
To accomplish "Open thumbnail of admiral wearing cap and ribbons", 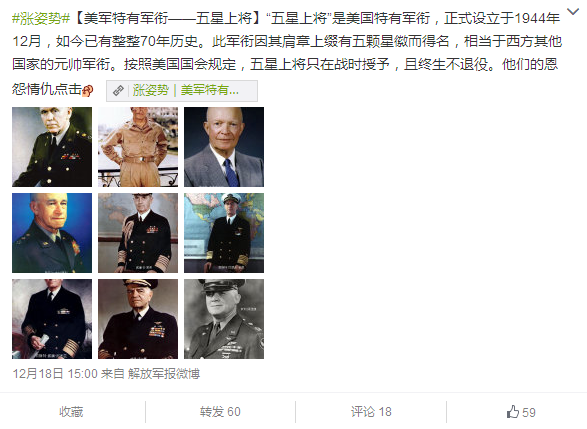I will pyautogui.click(x=138, y=319).
